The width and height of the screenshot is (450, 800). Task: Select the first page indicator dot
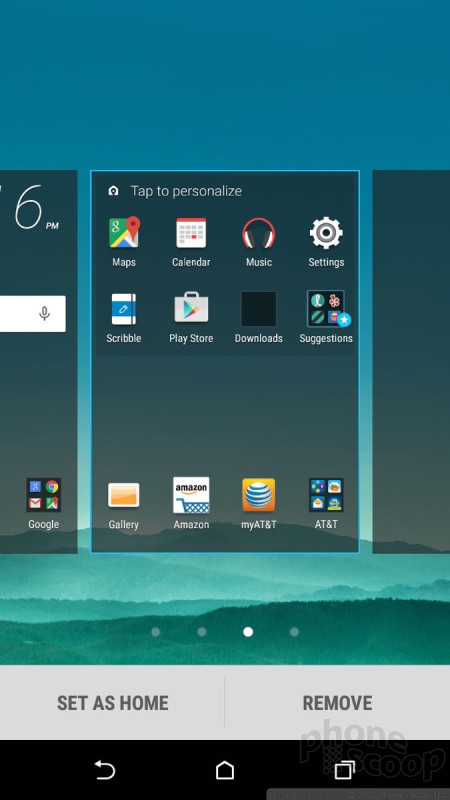(156, 632)
